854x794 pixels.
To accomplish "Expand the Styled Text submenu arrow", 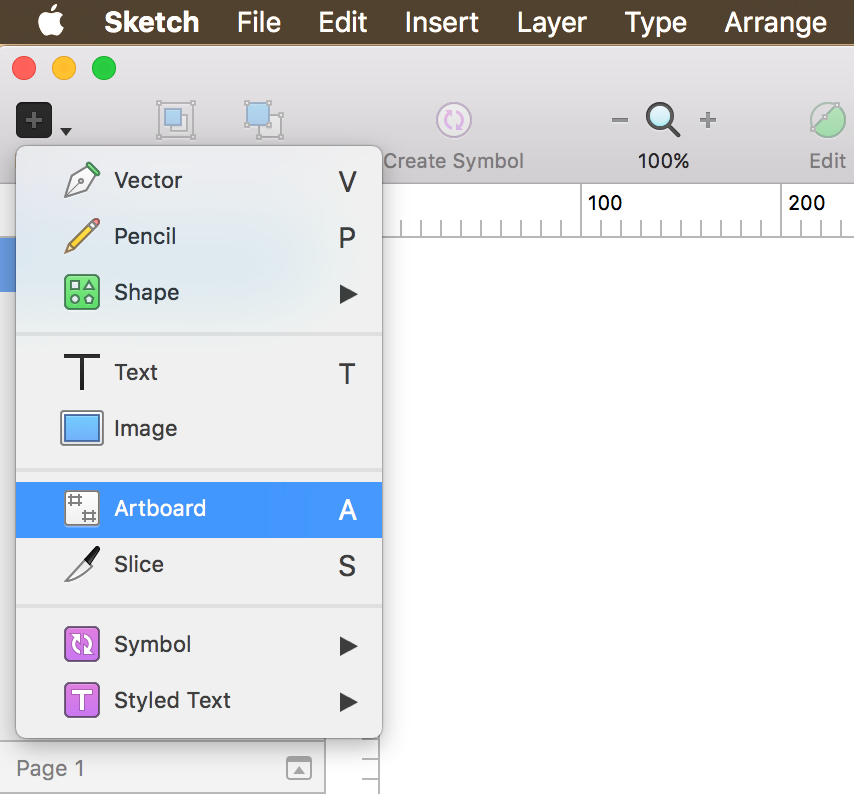I will pos(349,702).
